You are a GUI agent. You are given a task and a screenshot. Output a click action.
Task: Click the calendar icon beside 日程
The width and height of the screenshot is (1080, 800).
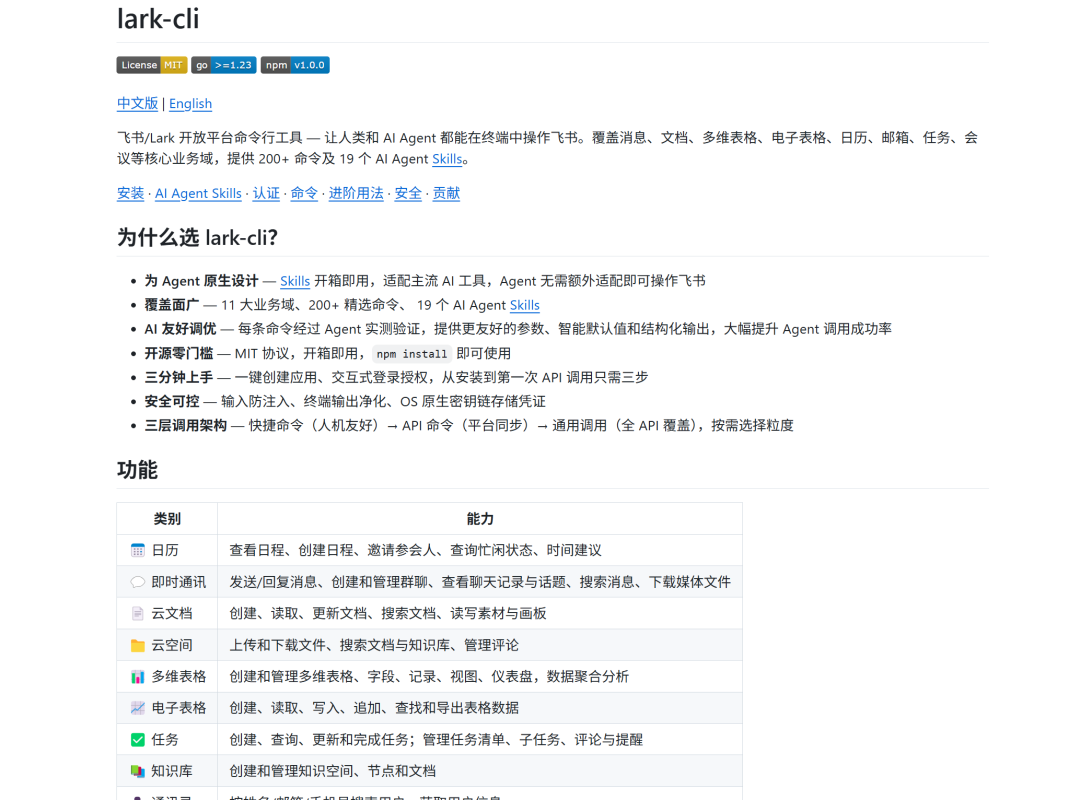(x=138, y=549)
